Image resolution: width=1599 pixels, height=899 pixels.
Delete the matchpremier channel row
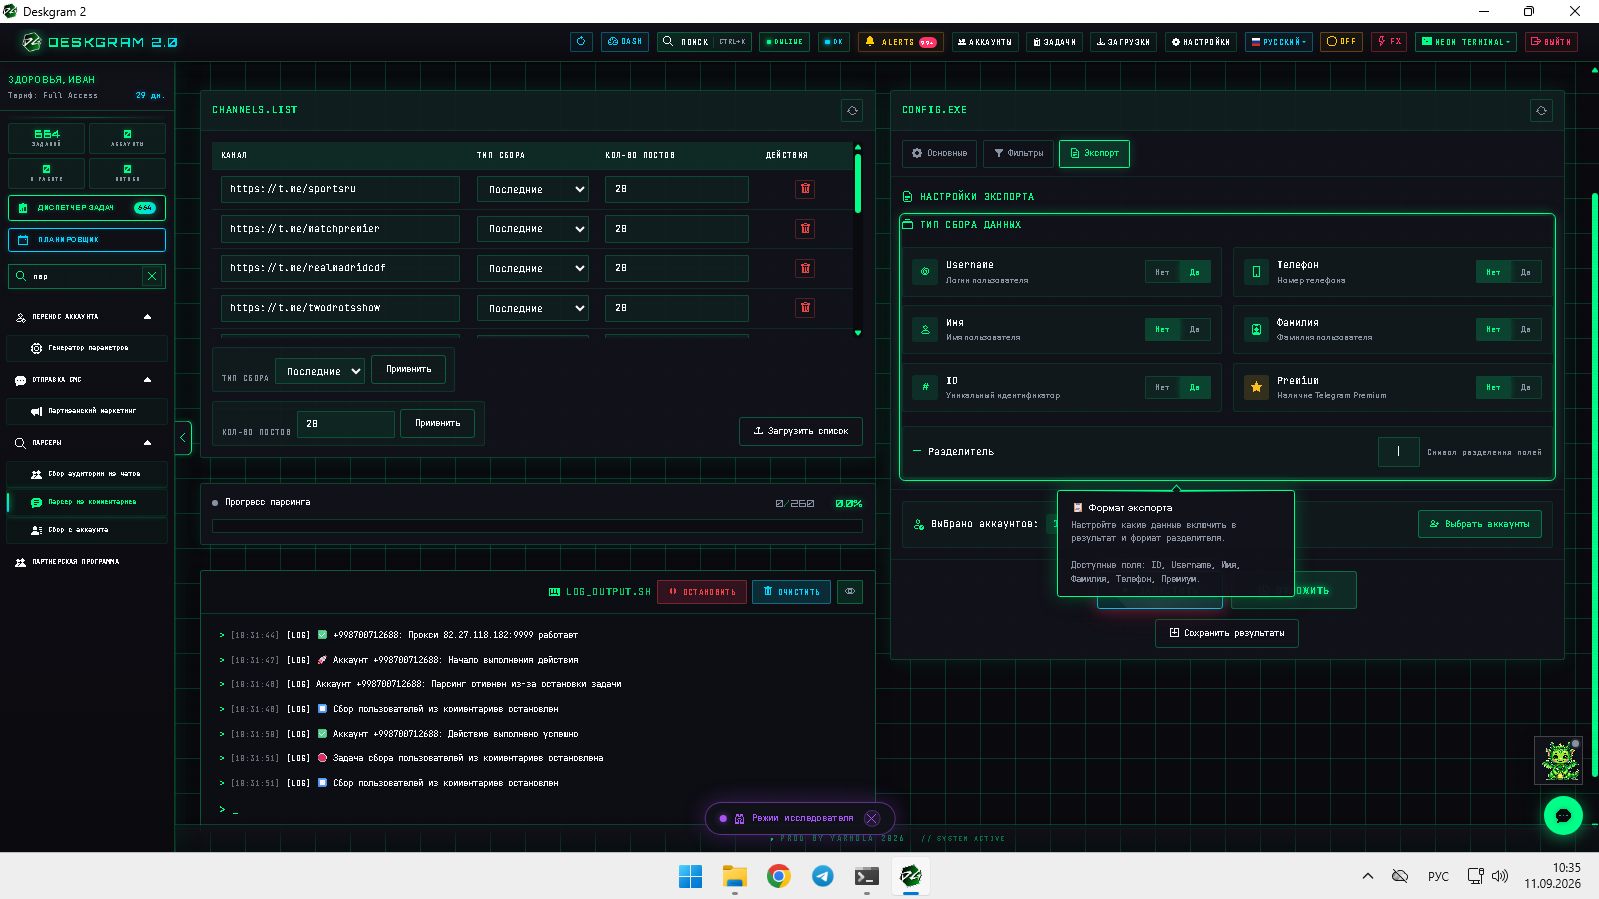point(805,229)
